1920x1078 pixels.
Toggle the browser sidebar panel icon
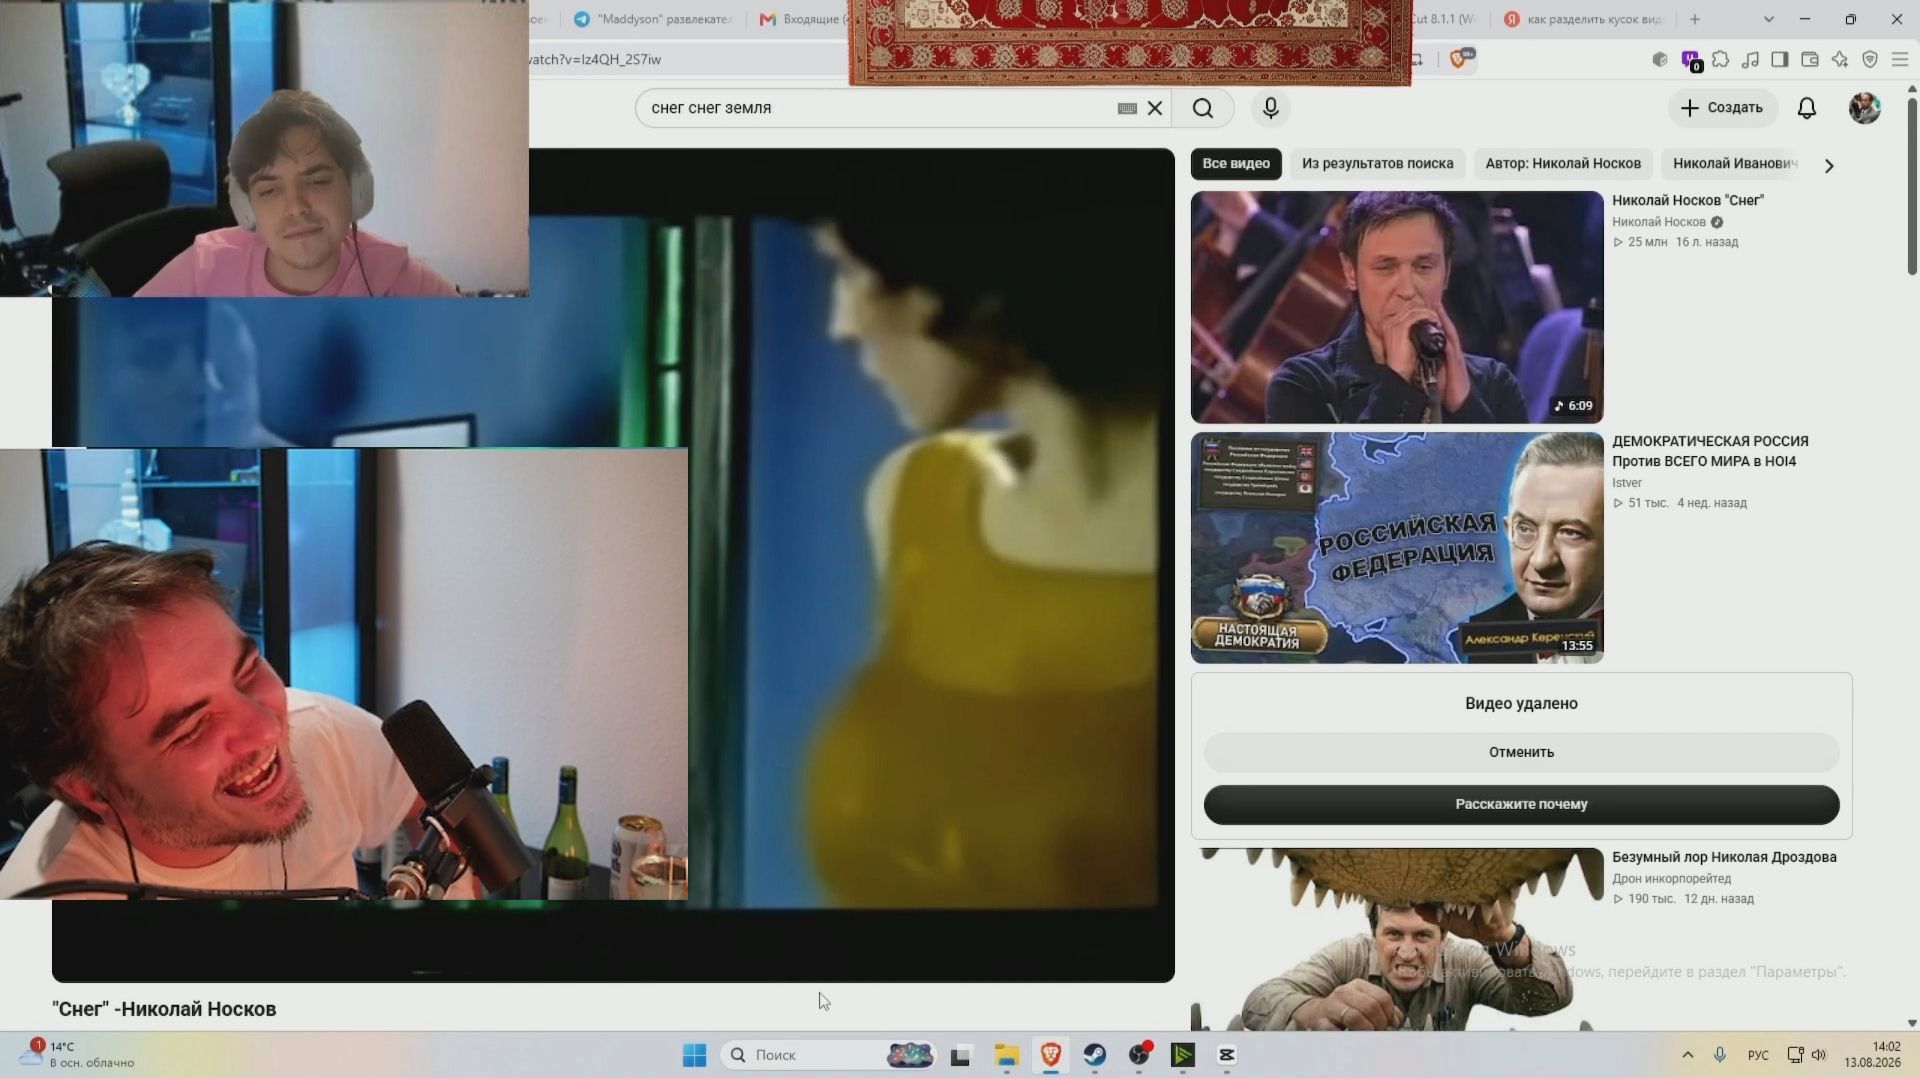point(1780,60)
